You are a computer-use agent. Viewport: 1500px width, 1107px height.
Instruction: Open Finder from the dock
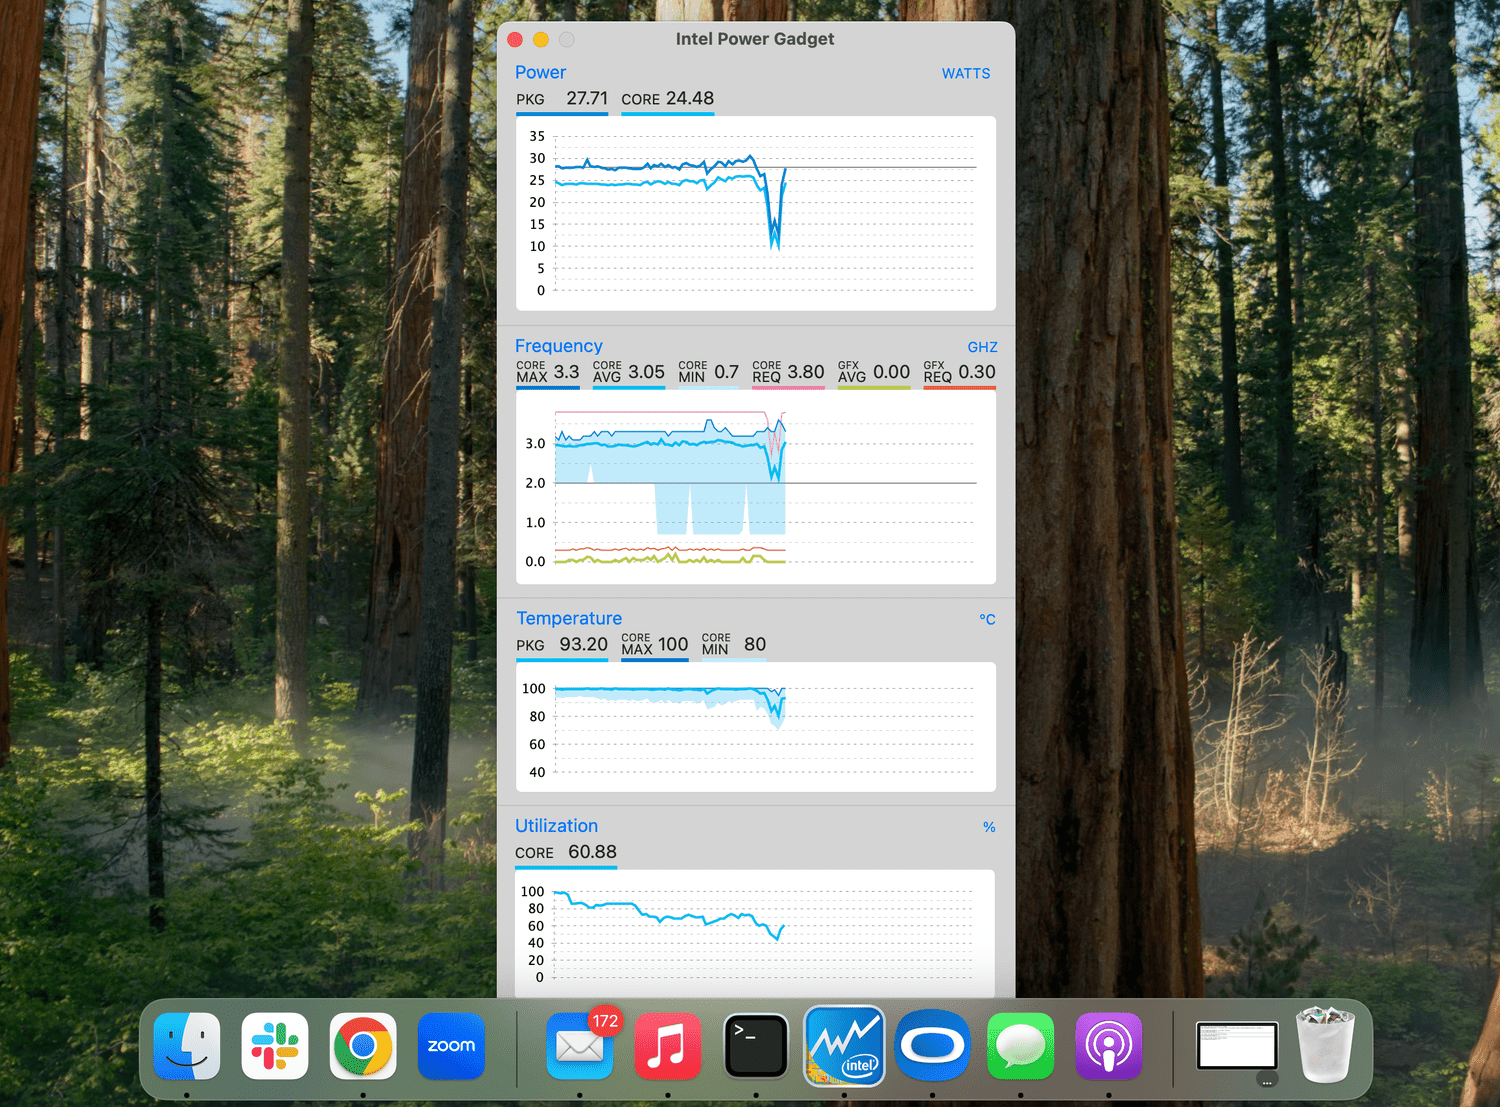point(187,1046)
